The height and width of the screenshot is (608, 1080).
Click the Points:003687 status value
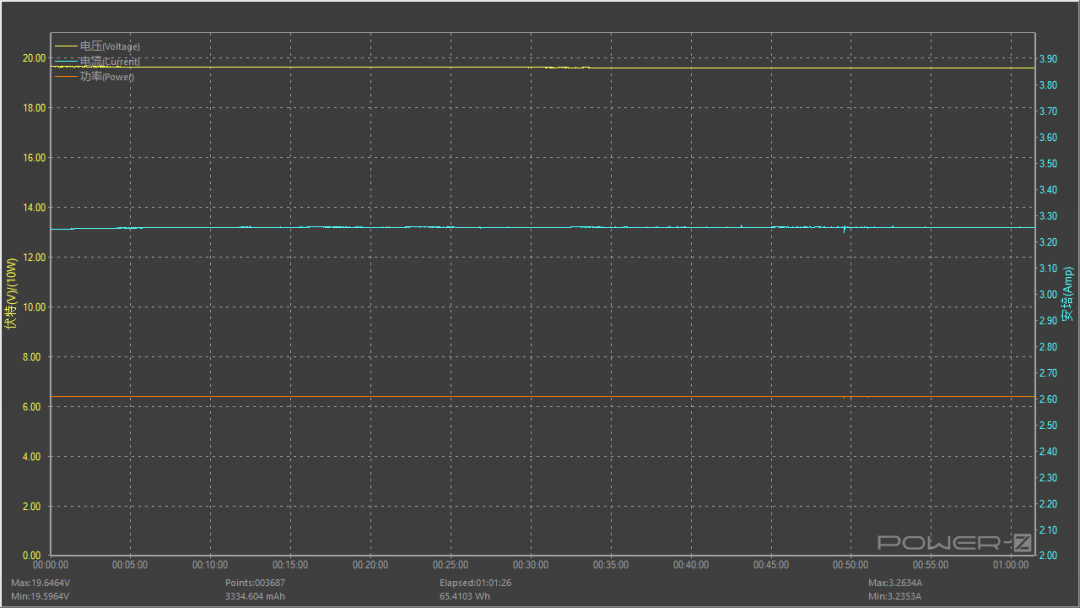coord(255,583)
